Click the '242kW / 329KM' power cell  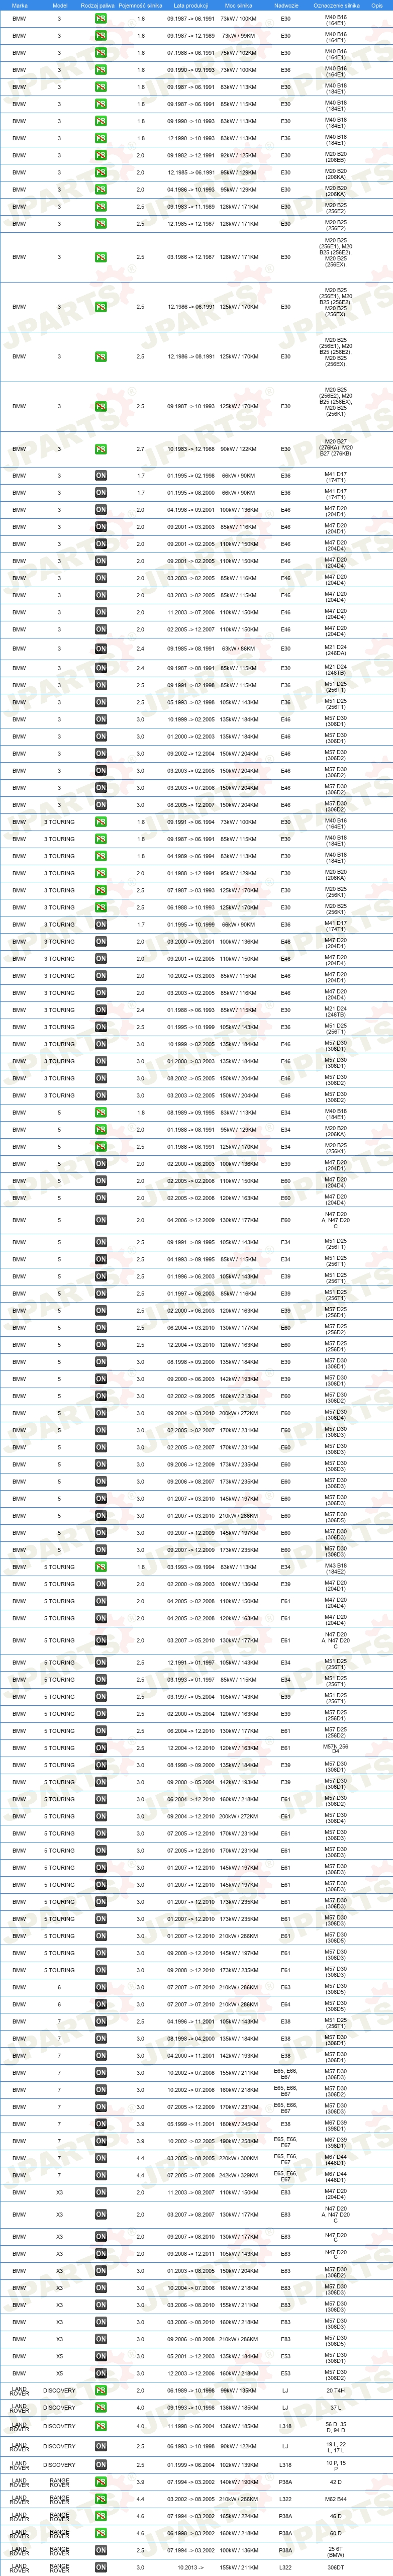point(238,2175)
